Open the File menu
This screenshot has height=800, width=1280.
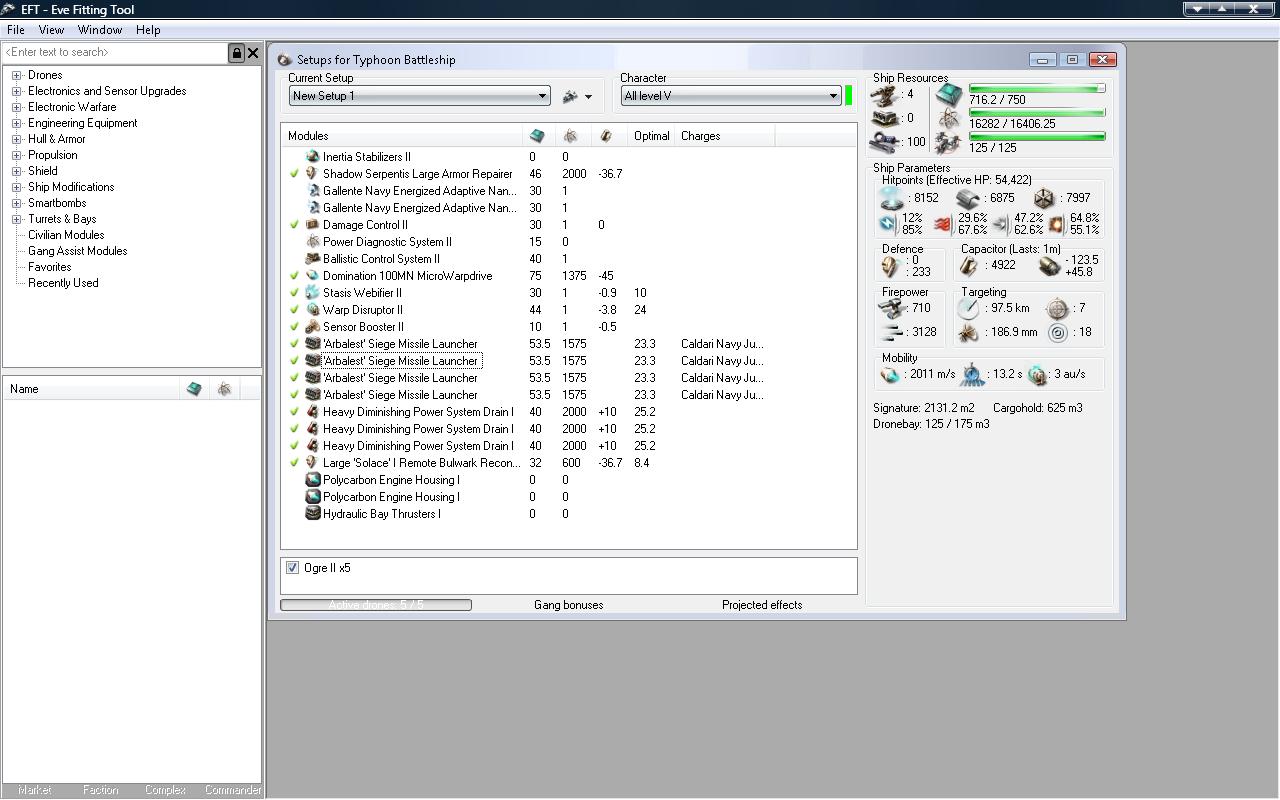click(x=16, y=30)
